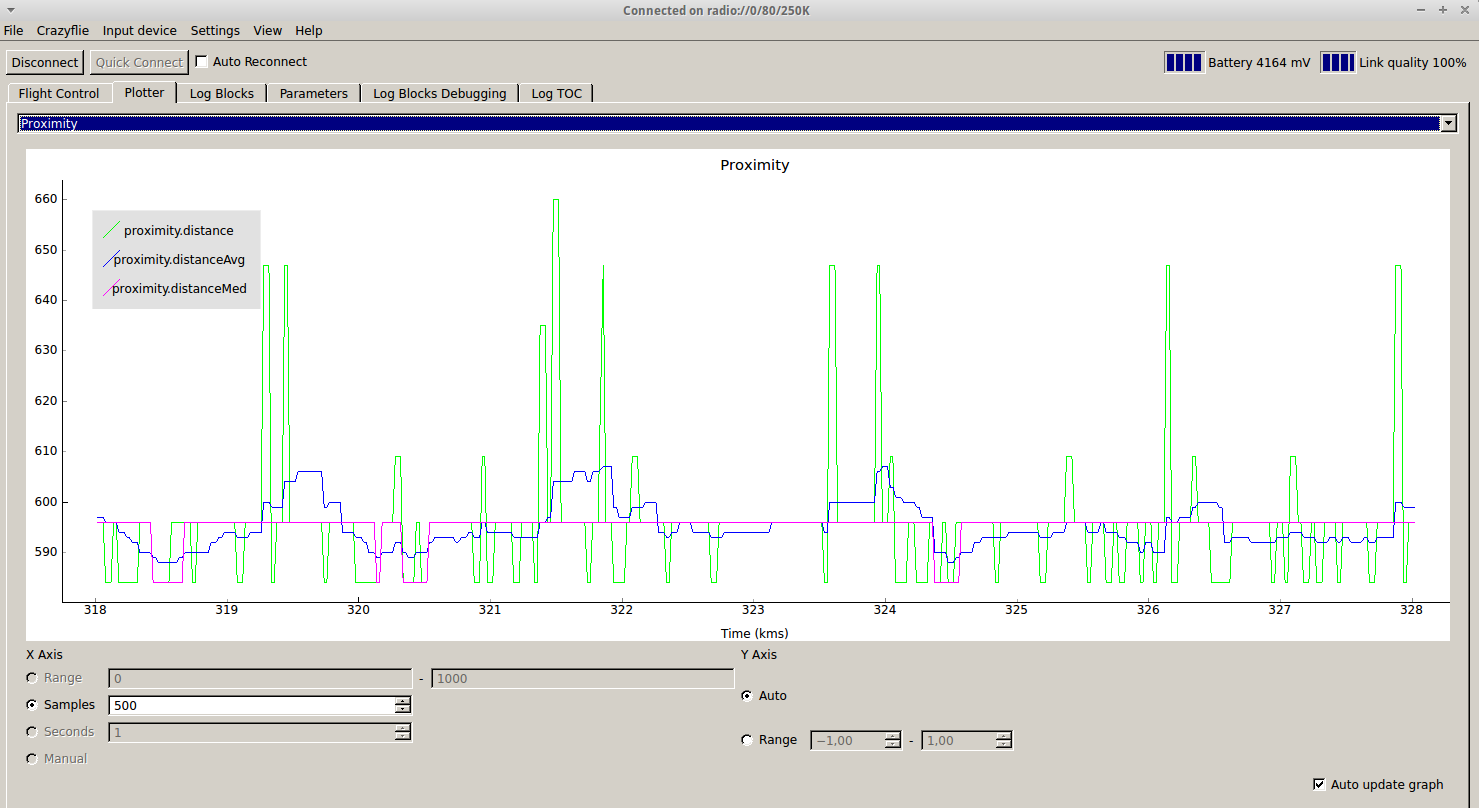Screen dimensions: 1479x808
Task: Click the link quality indicator icon
Action: click(x=1337, y=62)
